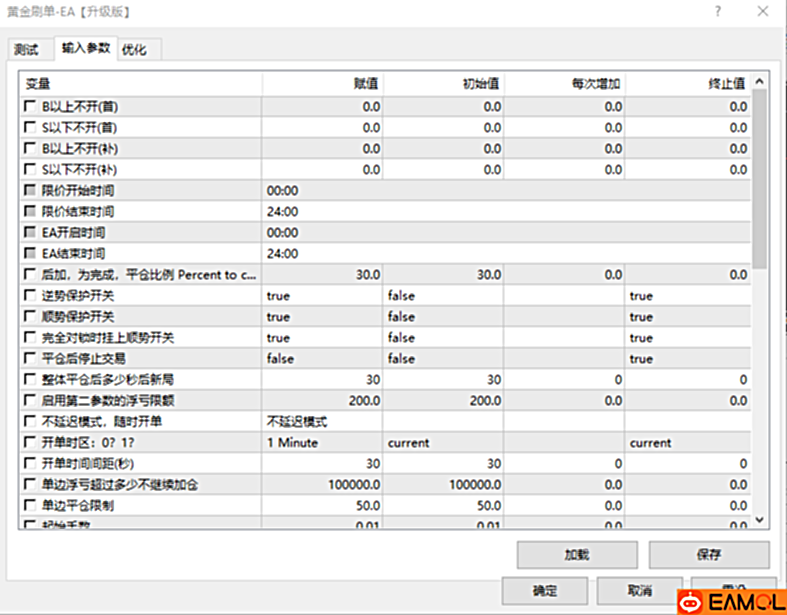787x615 pixels.
Task: Click the scrollbar up arrow
Action: pos(760,83)
